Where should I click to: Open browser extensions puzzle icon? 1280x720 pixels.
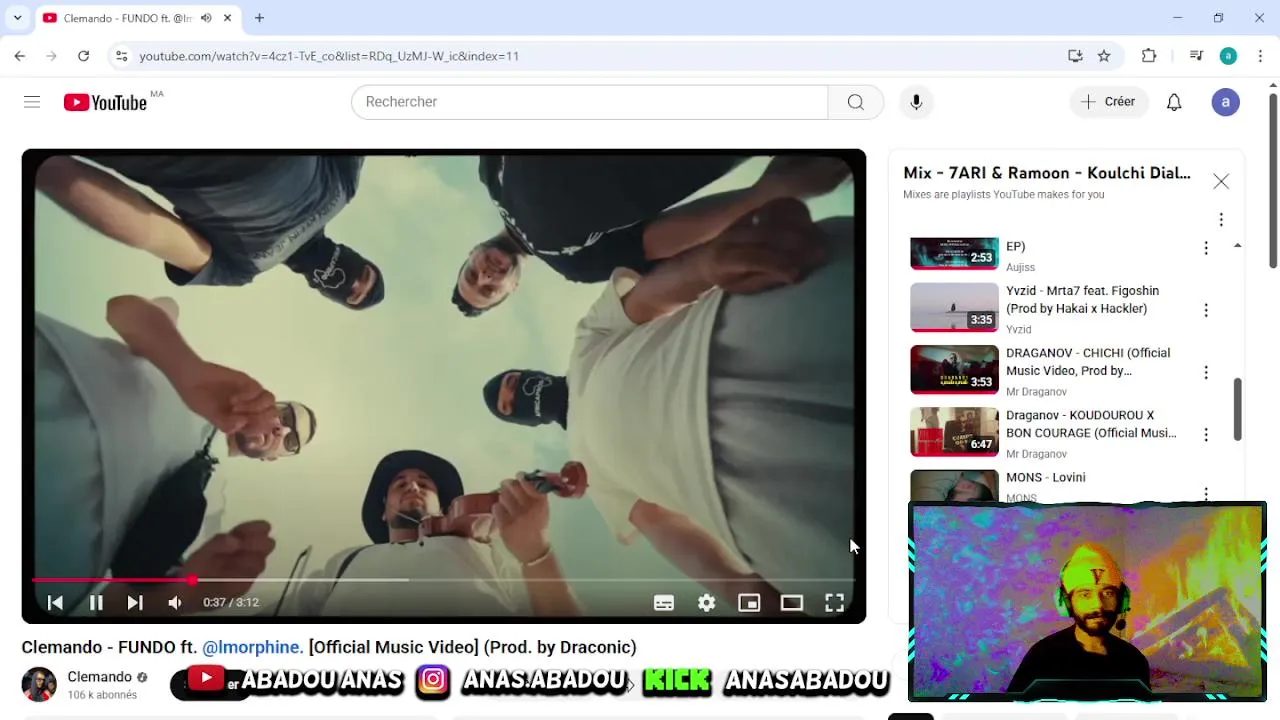(x=1149, y=56)
